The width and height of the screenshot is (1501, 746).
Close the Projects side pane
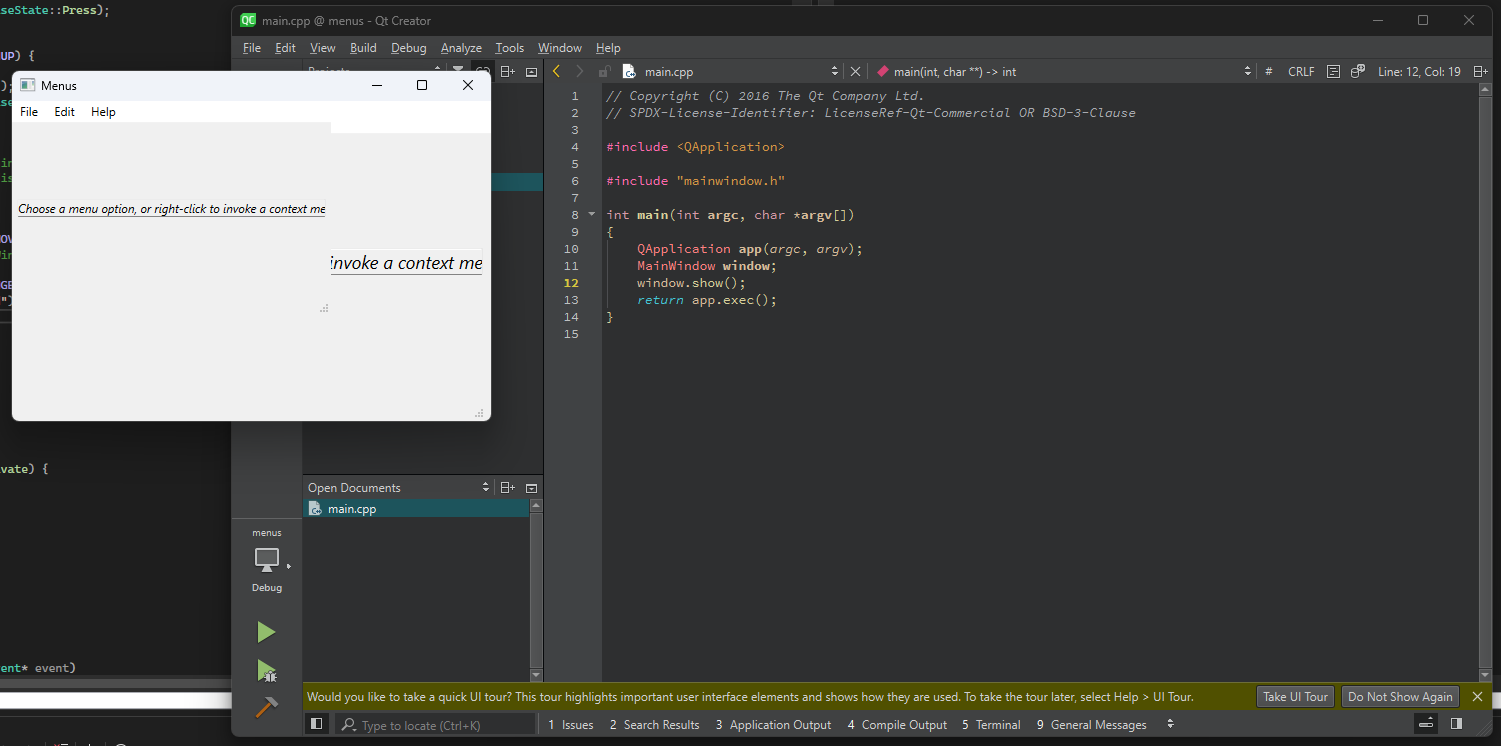pyautogui.click(x=531, y=71)
